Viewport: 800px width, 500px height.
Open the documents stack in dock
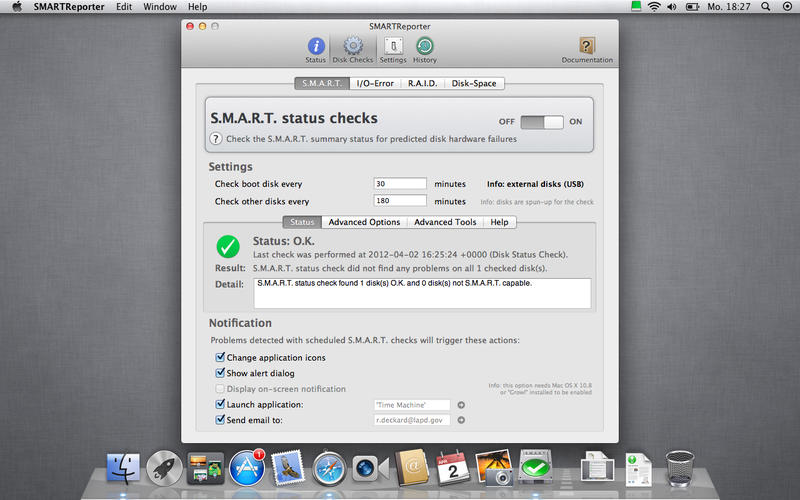(597, 466)
